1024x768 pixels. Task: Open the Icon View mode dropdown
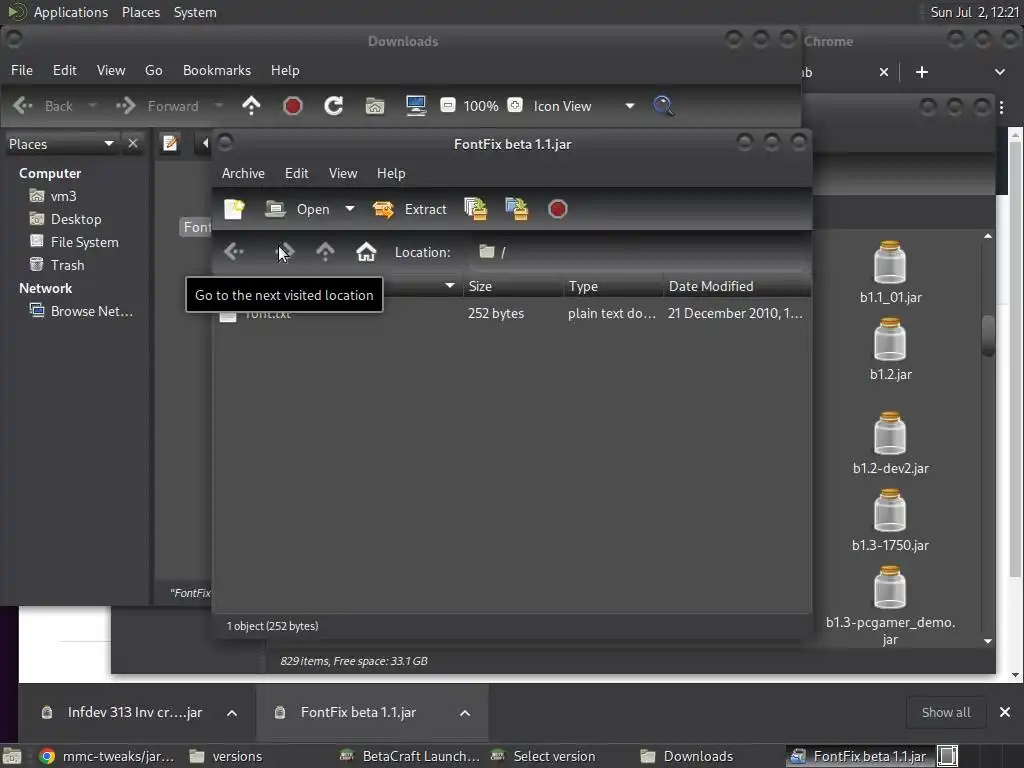[583, 106]
